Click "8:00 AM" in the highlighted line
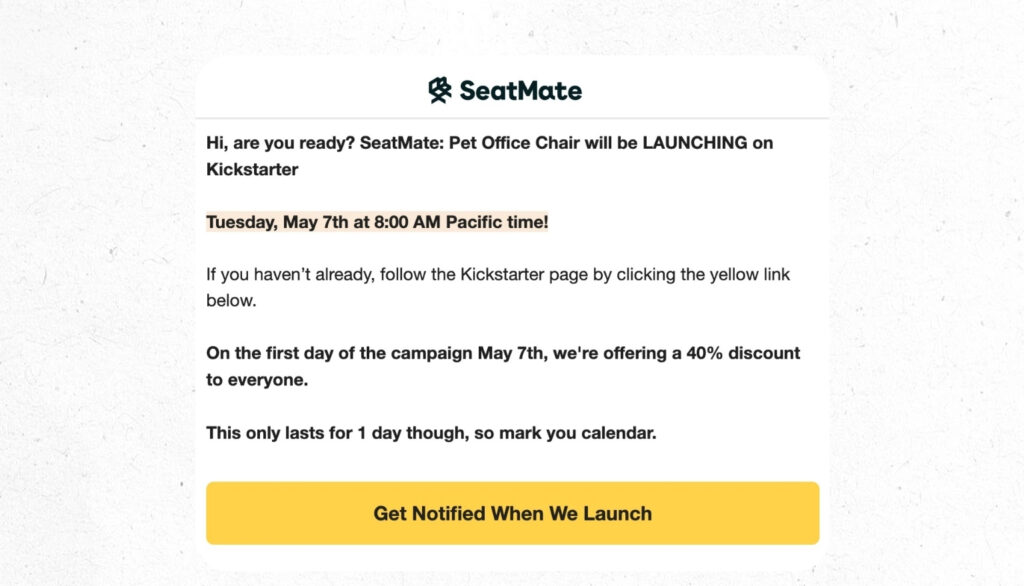The width and height of the screenshot is (1024, 586). pos(408,222)
